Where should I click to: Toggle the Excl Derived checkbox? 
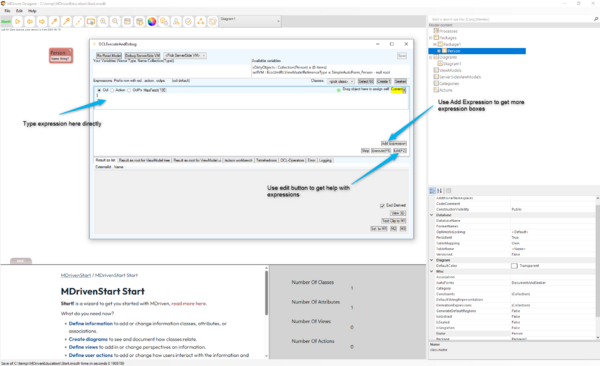(382, 206)
